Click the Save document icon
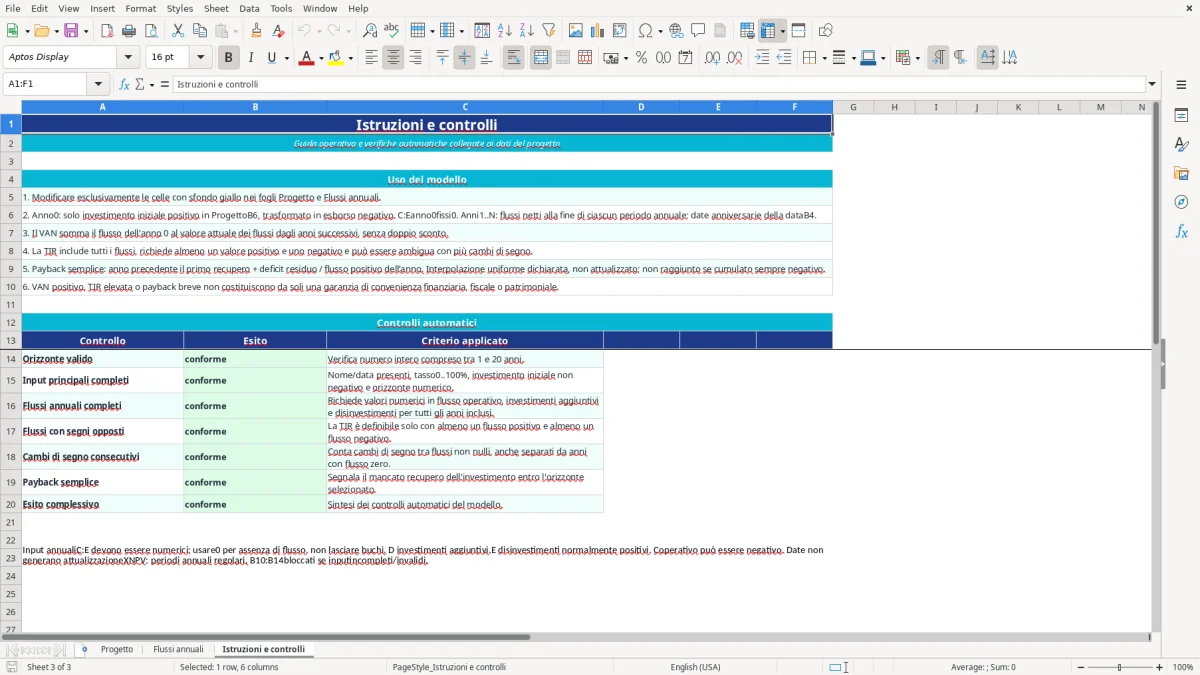The width and height of the screenshot is (1200, 675). coord(71,31)
